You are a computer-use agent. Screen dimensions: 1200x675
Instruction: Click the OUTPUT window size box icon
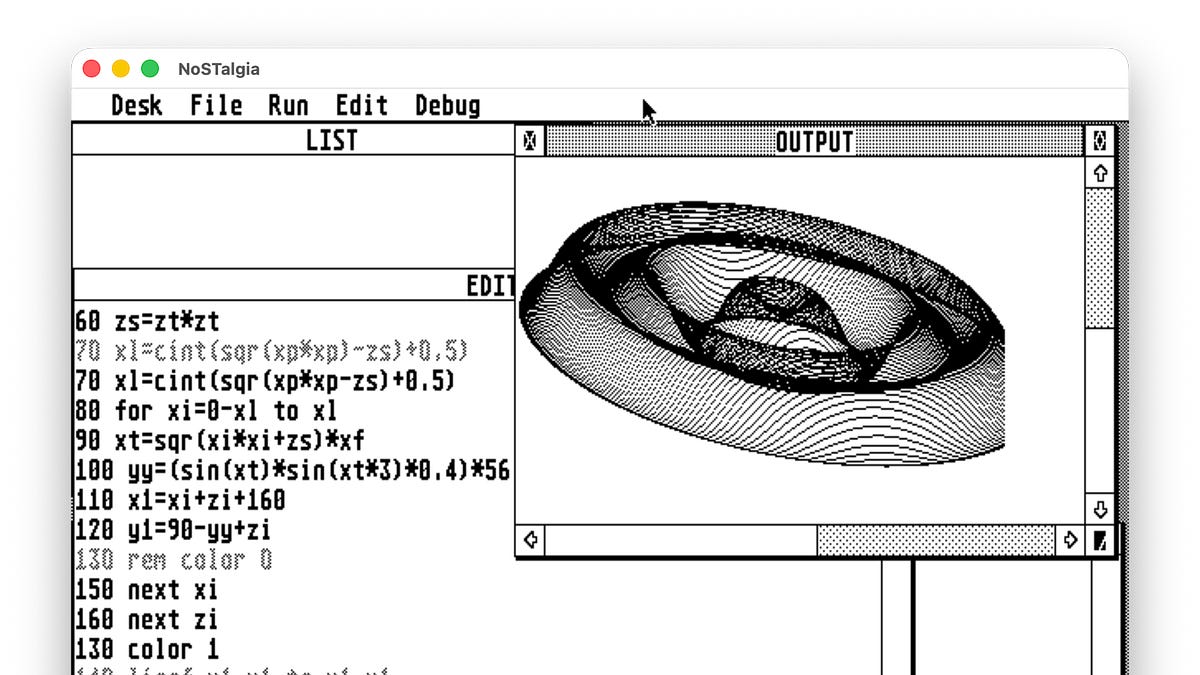click(x=1100, y=541)
